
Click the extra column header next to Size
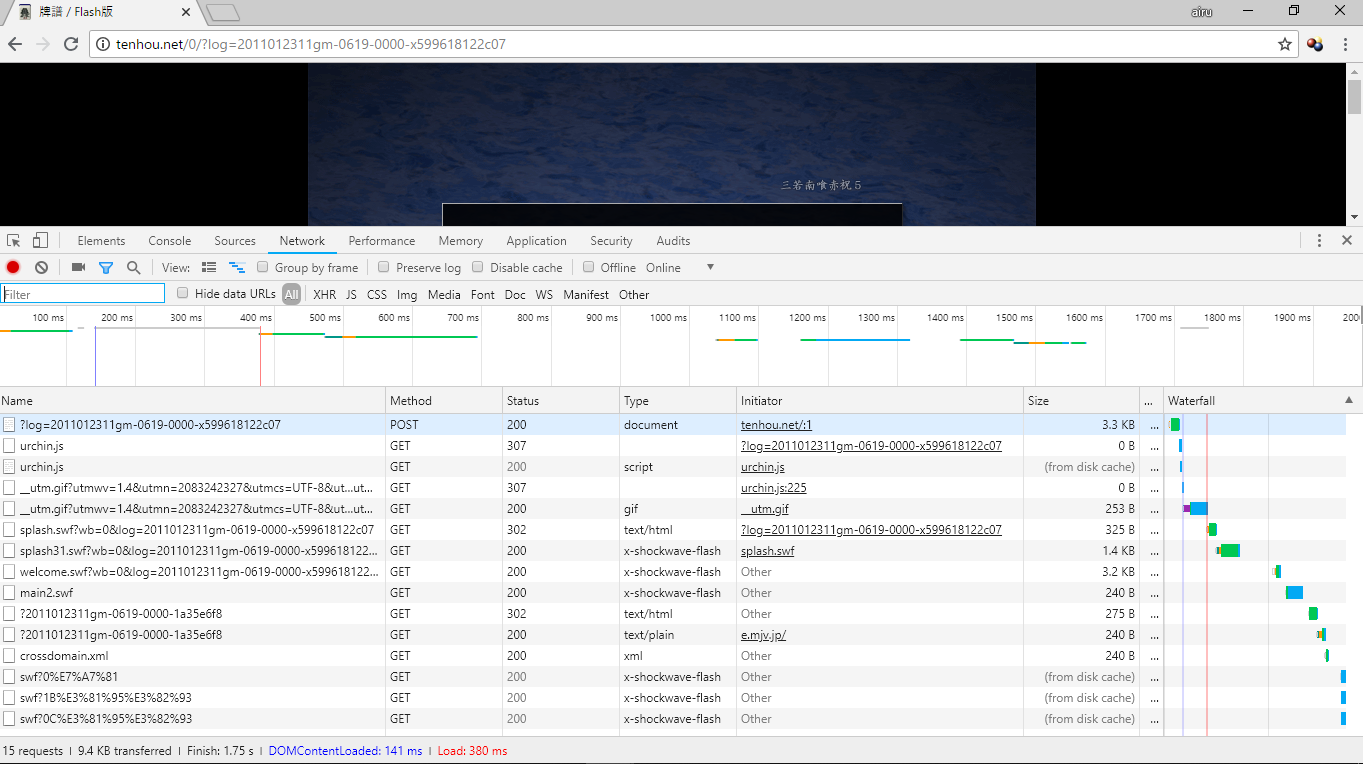click(x=1150, y=401)
